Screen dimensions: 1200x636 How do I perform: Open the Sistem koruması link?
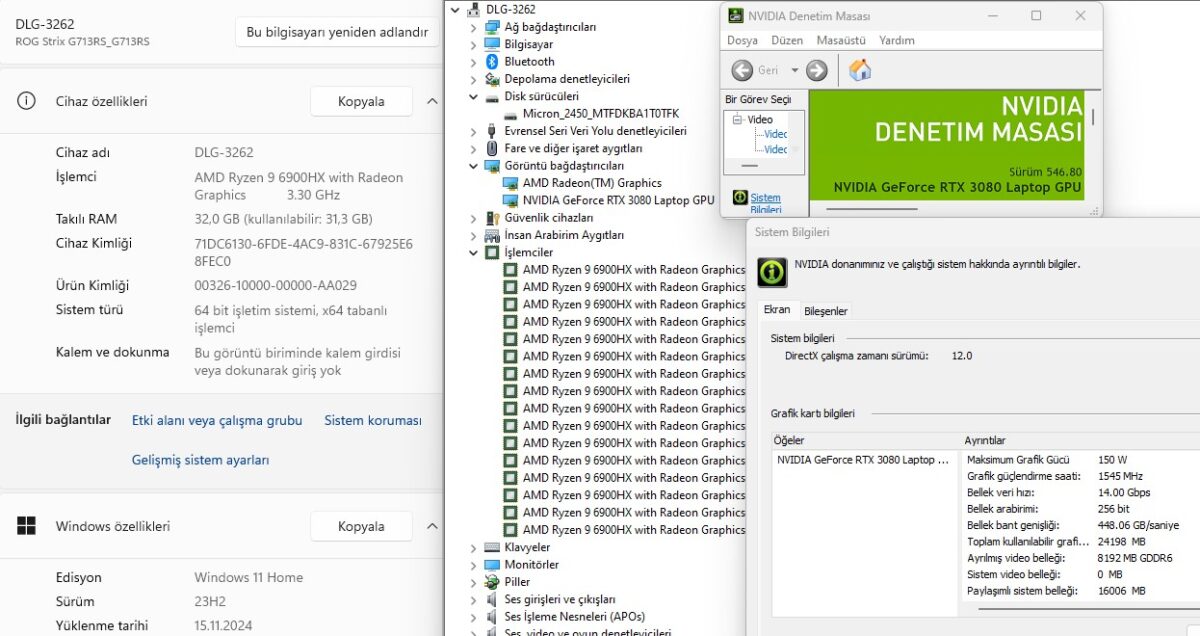[x=373, y=421]
